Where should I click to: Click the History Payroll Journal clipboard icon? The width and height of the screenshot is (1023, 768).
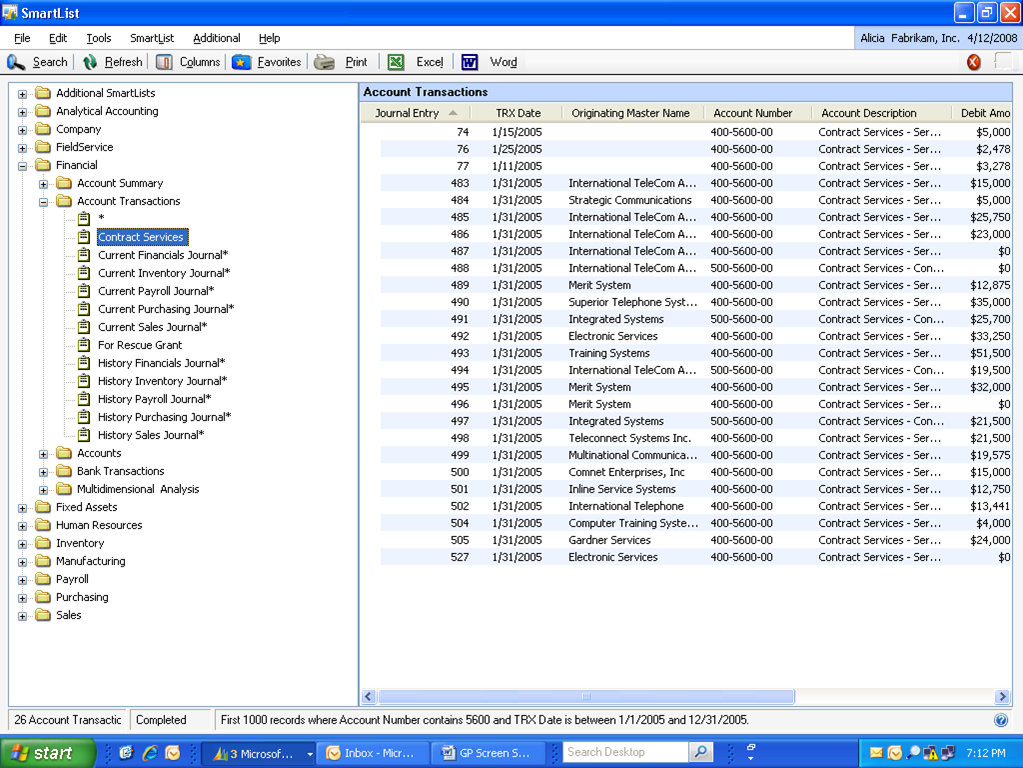click(x=84, y=399)
